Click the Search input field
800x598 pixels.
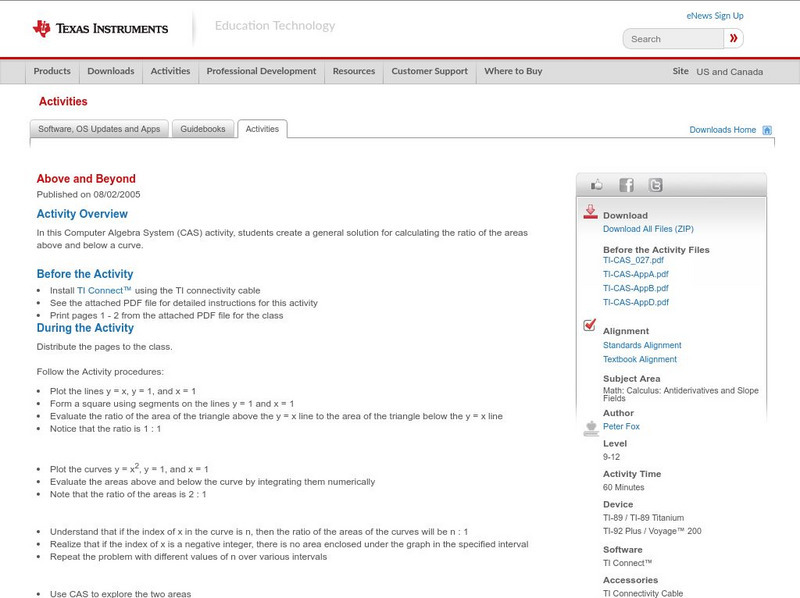pos(673,39)
